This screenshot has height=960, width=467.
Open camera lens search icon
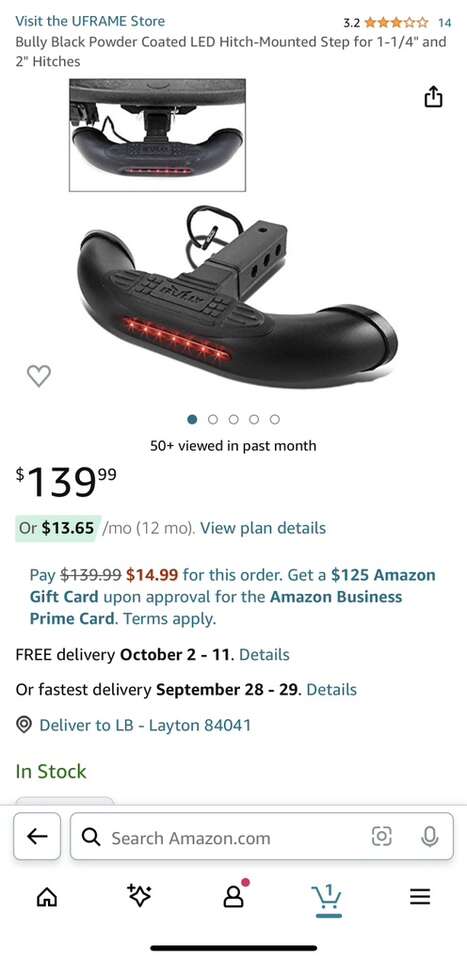(382, 836)
